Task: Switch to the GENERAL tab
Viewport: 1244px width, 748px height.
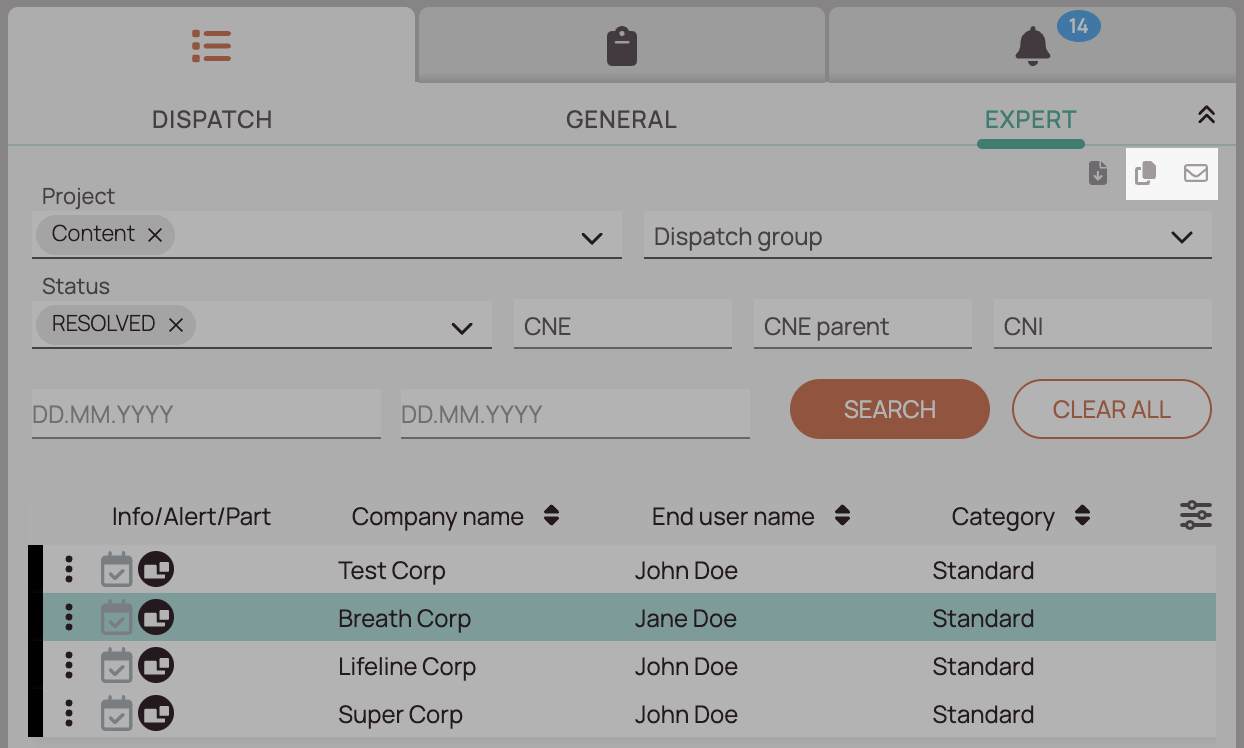Action: (x=621, y=119)
